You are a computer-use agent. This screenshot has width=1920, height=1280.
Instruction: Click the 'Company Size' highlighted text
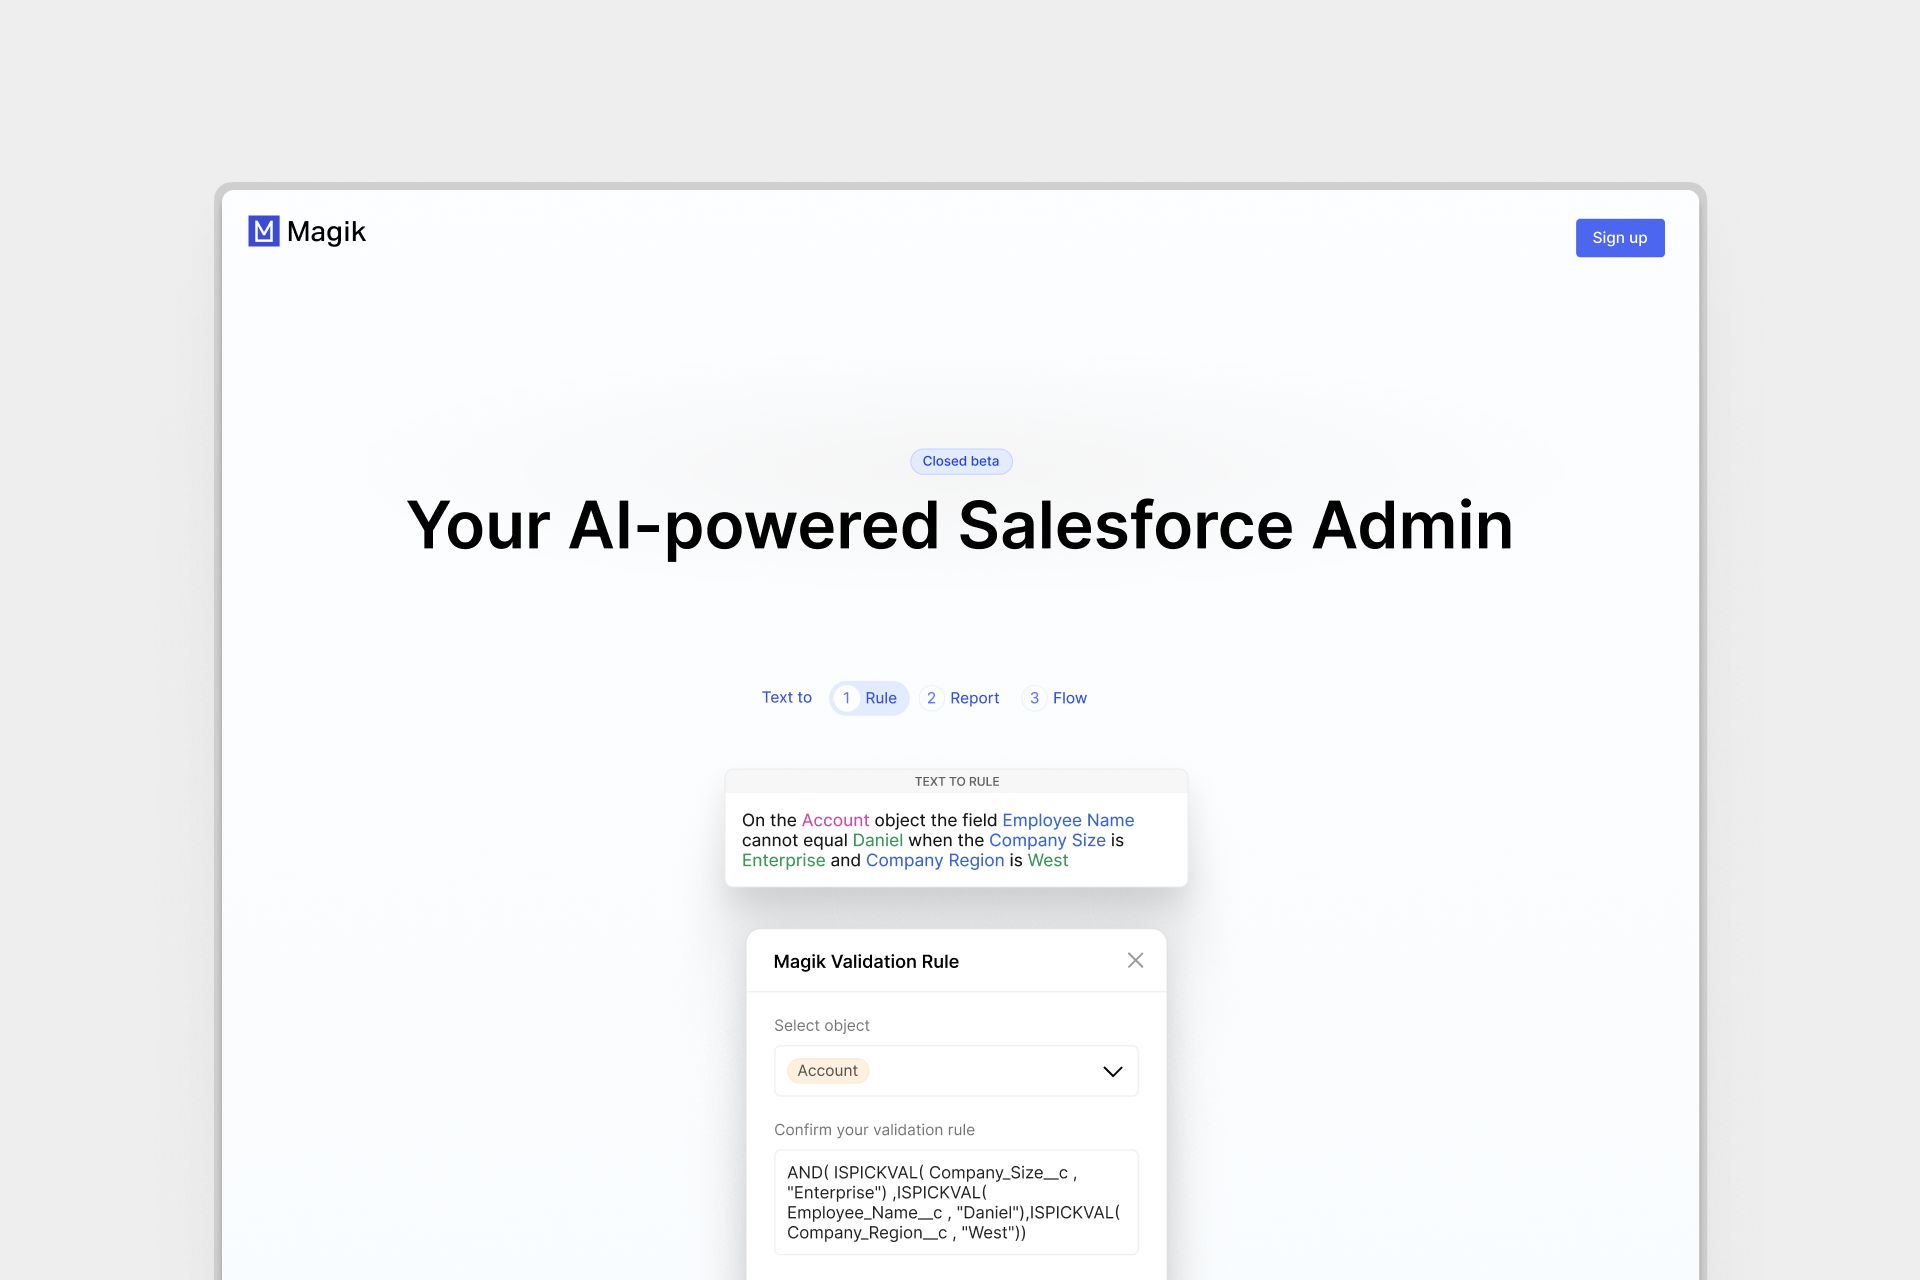[1047, 840]
